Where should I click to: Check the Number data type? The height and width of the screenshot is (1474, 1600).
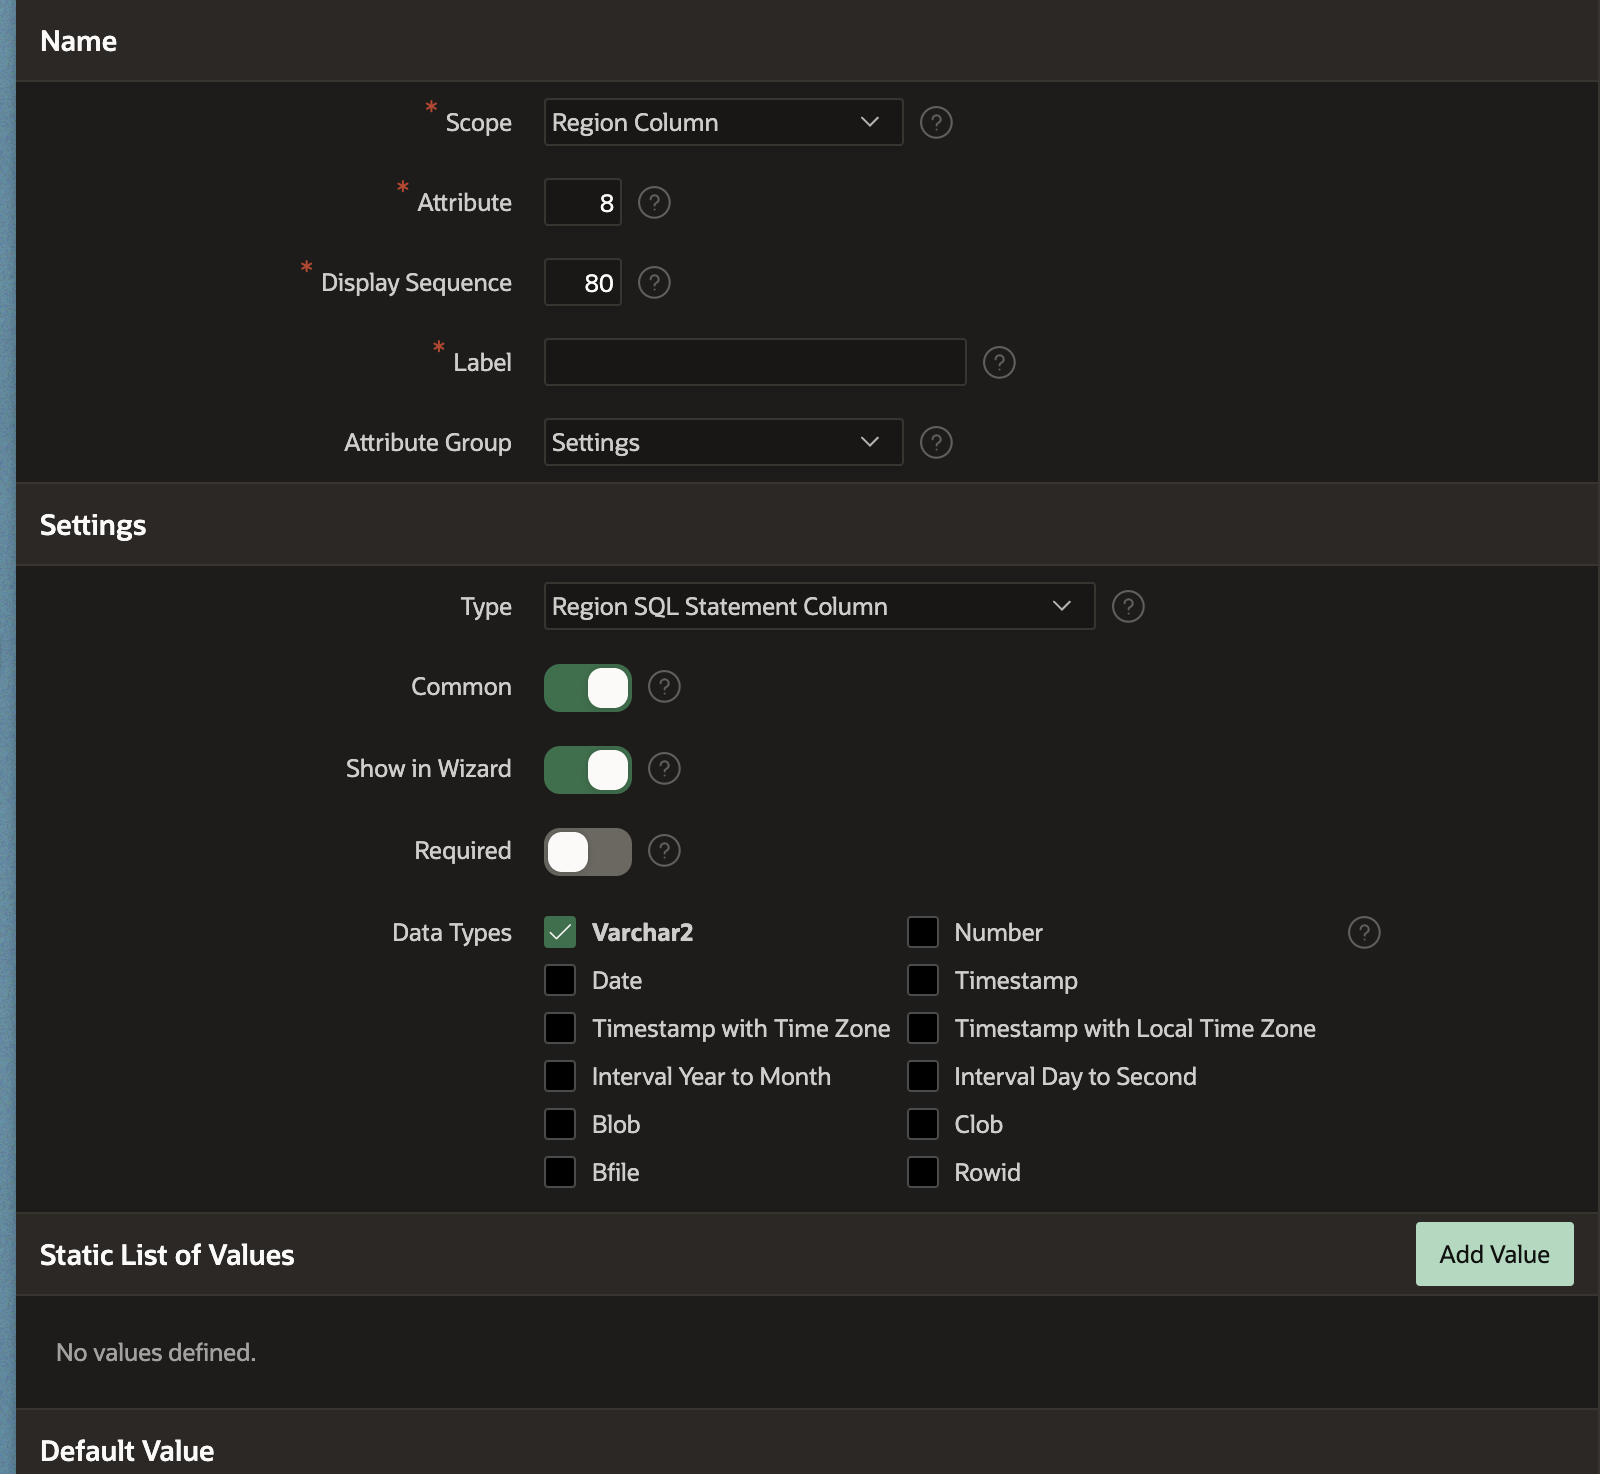(923, 932)
